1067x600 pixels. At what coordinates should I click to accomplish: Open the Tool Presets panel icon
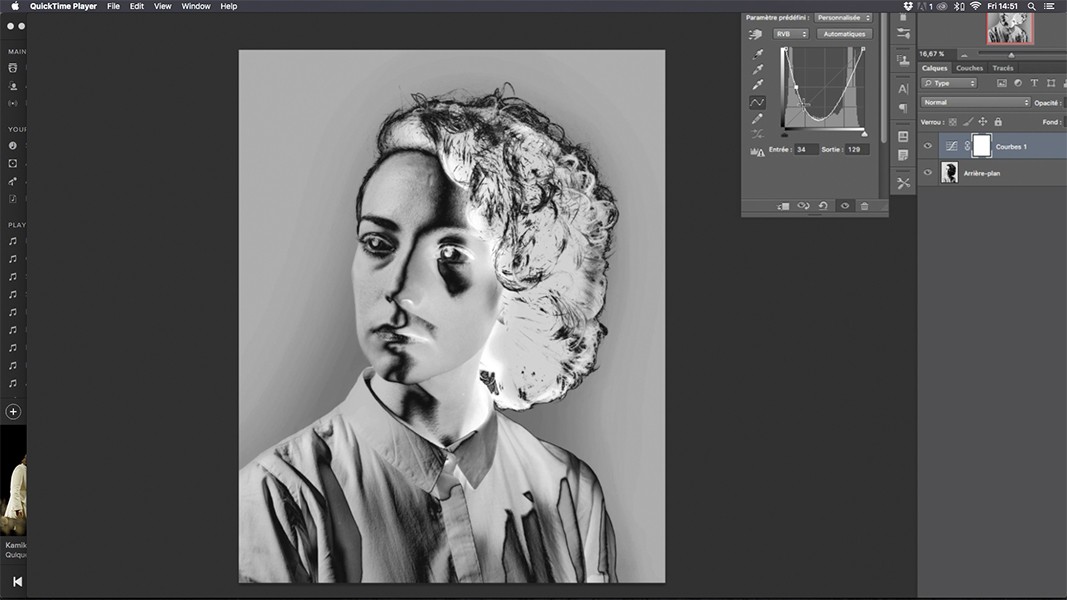tap(903, 183)
